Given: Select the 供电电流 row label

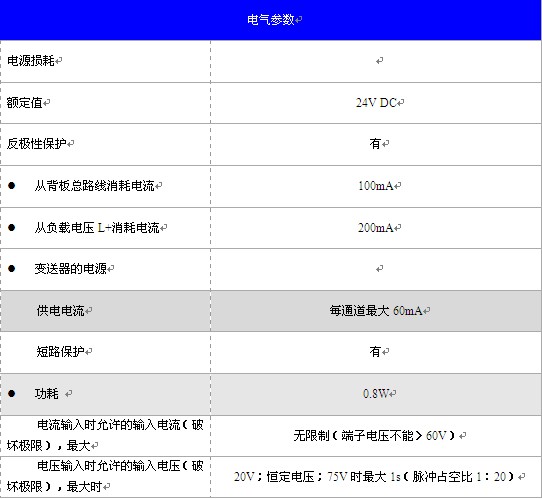Looking at the screenshot, I should pyautogui.click(x=60, y=311).
